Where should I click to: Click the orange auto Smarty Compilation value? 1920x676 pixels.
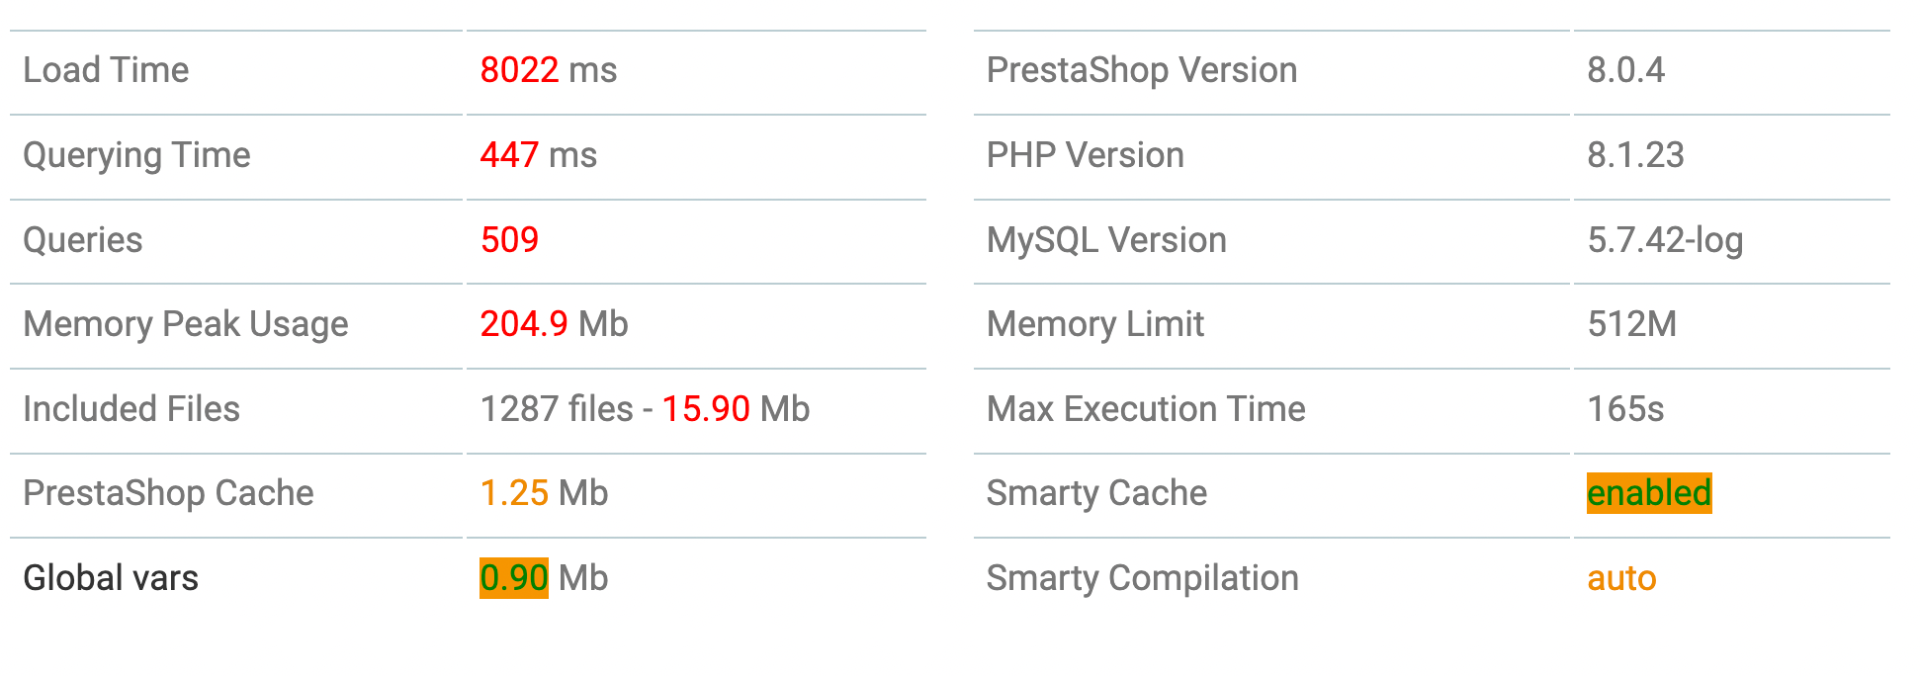[x=1621, y=578]
